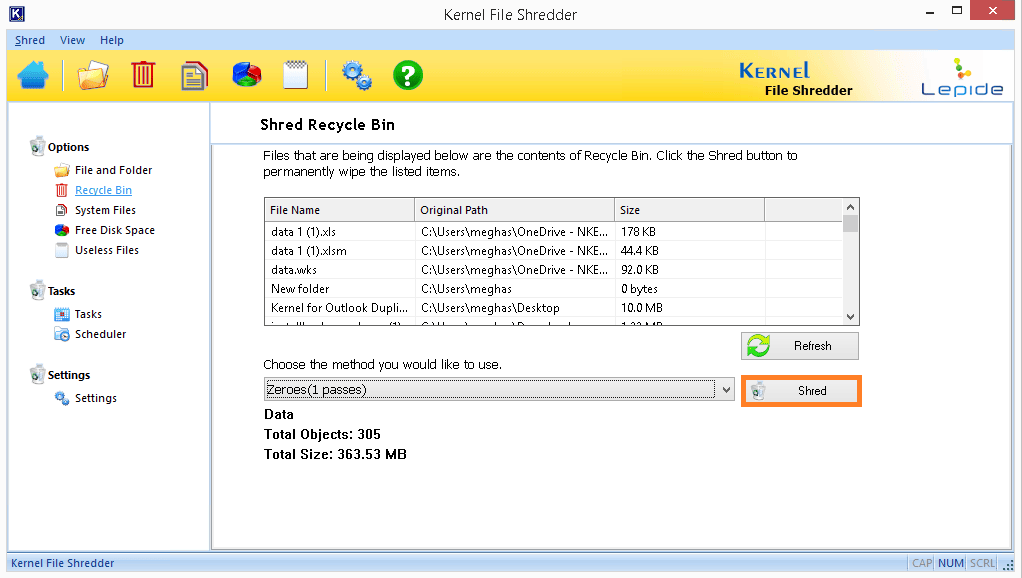1022x578 pixels.
Task: Open the View menu
Action: pyautogui.click(x=72, y=40)
